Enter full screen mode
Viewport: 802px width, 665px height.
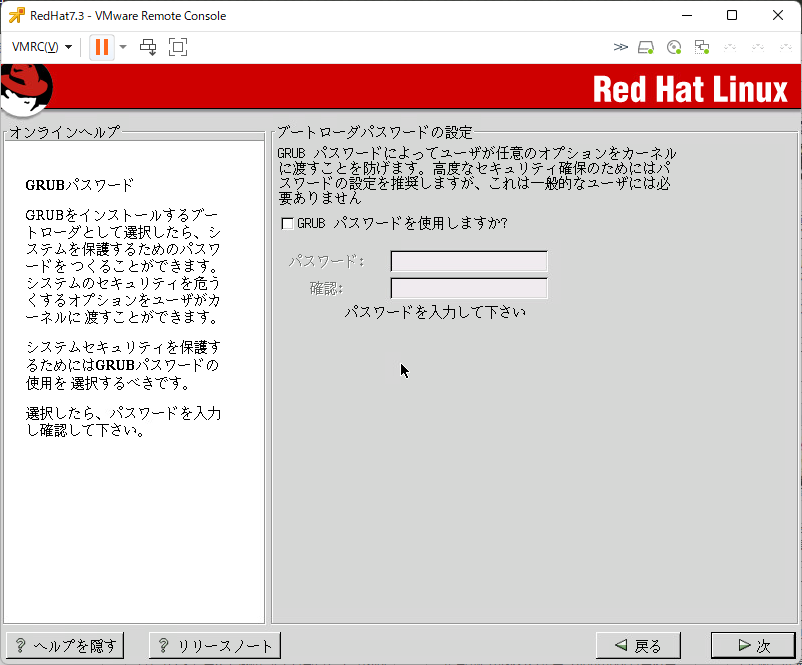point(177,47)
